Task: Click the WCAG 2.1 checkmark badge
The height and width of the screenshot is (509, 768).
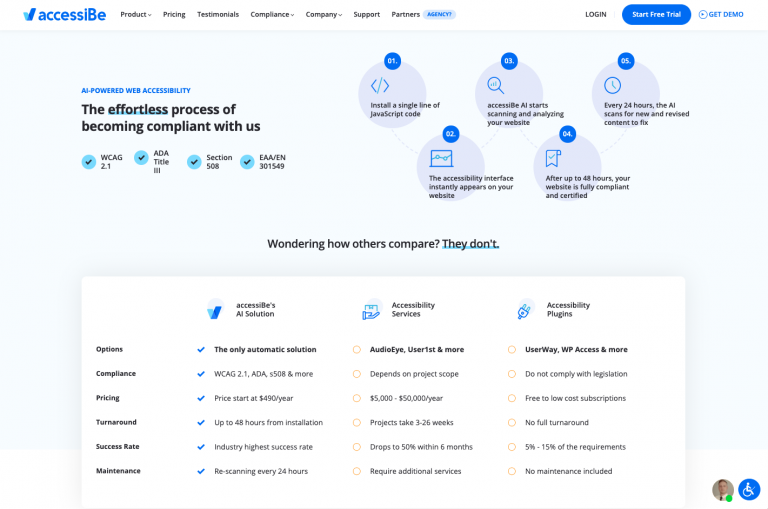Action: click(x=89, y=162)
